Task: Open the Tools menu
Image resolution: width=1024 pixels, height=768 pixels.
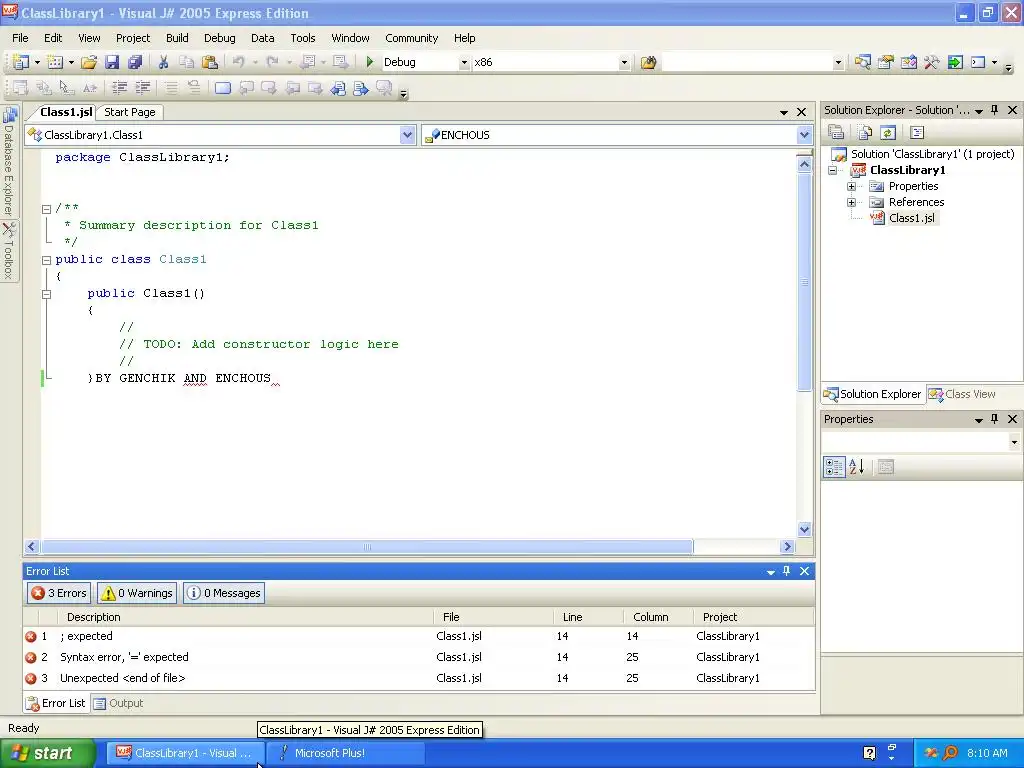Action: [303, 38]
